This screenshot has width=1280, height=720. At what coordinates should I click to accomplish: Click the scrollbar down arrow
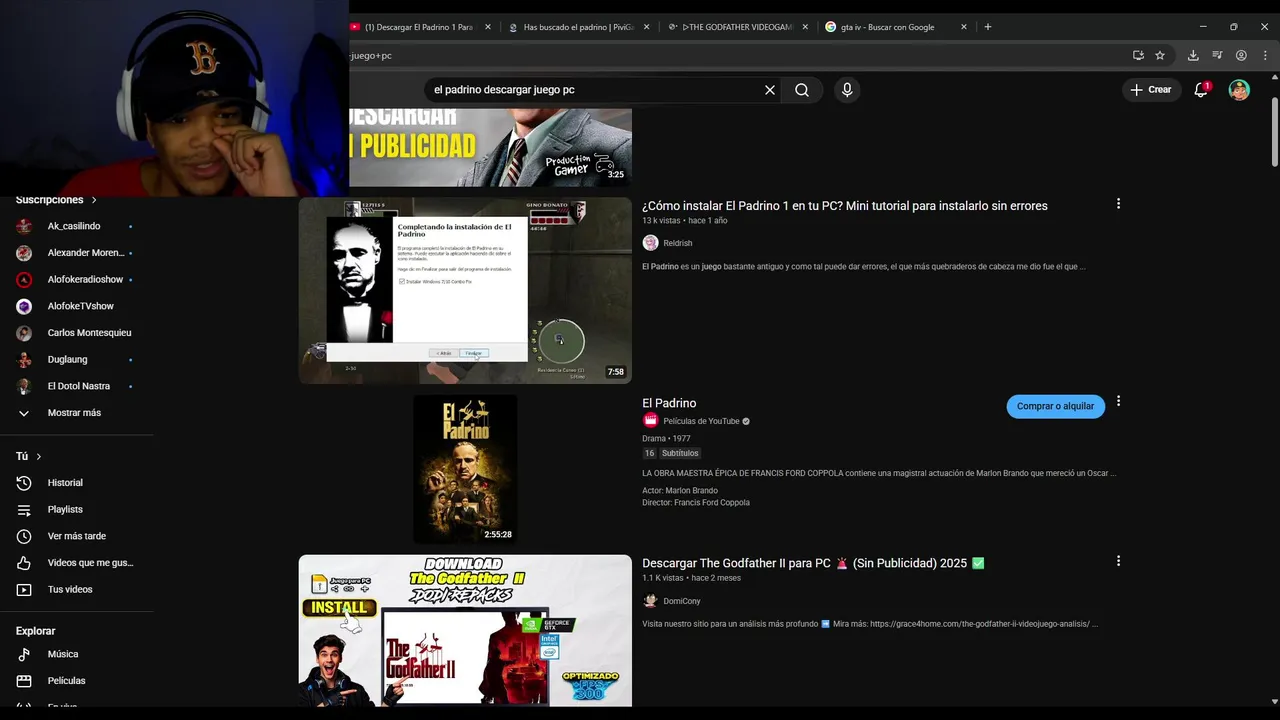click(x=1274, y=701)
